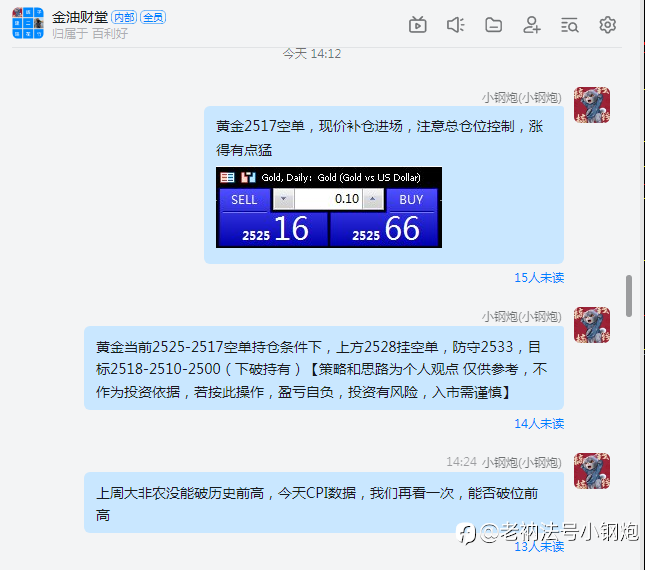Click the sell price 2525 16

[x=273, y=229]
